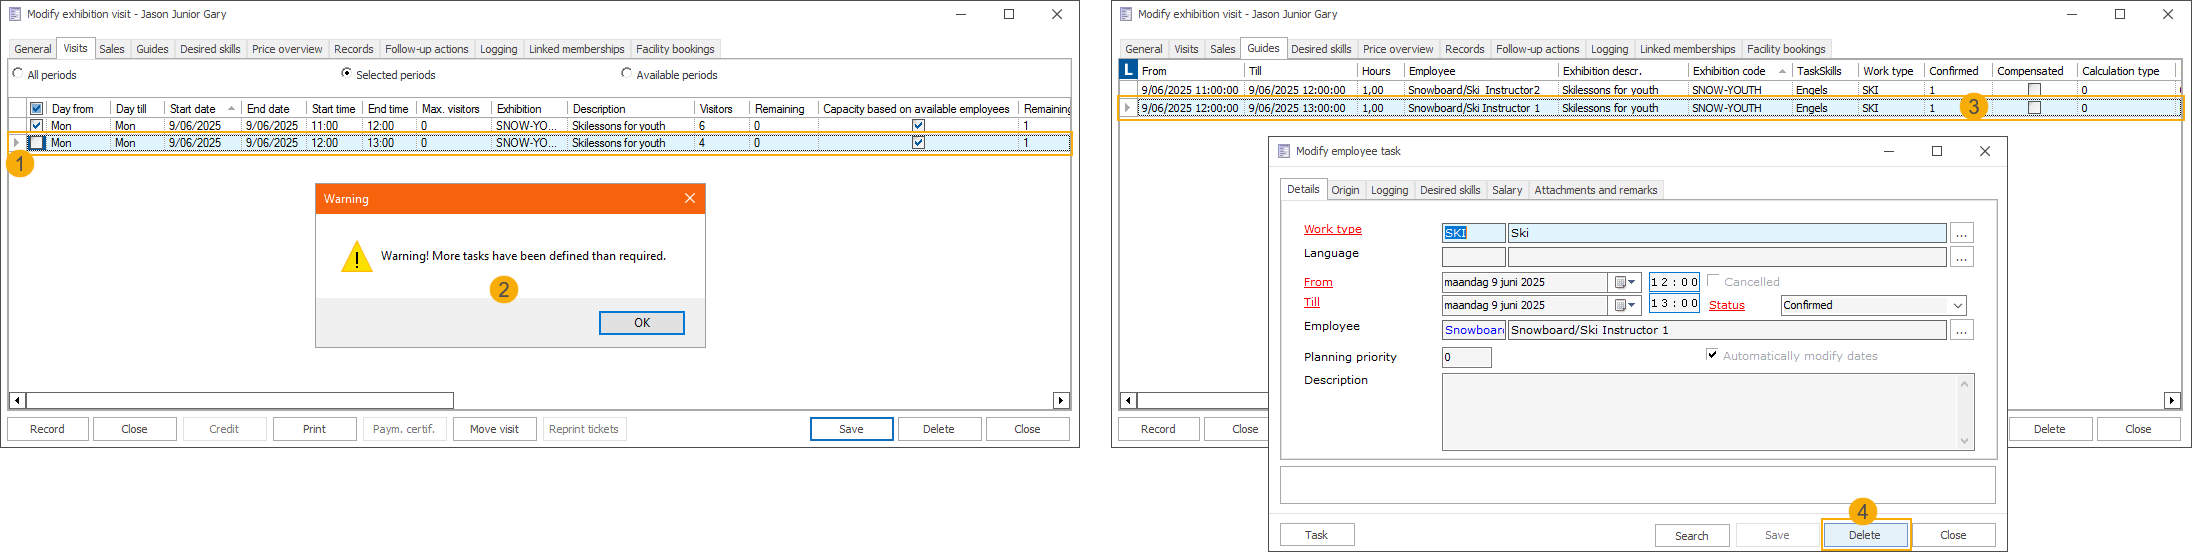
Task: Open the Till date calendar dropdown
Action: coord(1625,305)
